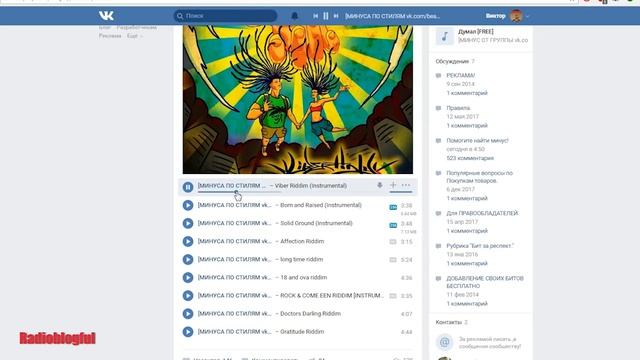Screen dimensions: 640x360
Task: Open the VK logo home page
Action: coord(106,16)
